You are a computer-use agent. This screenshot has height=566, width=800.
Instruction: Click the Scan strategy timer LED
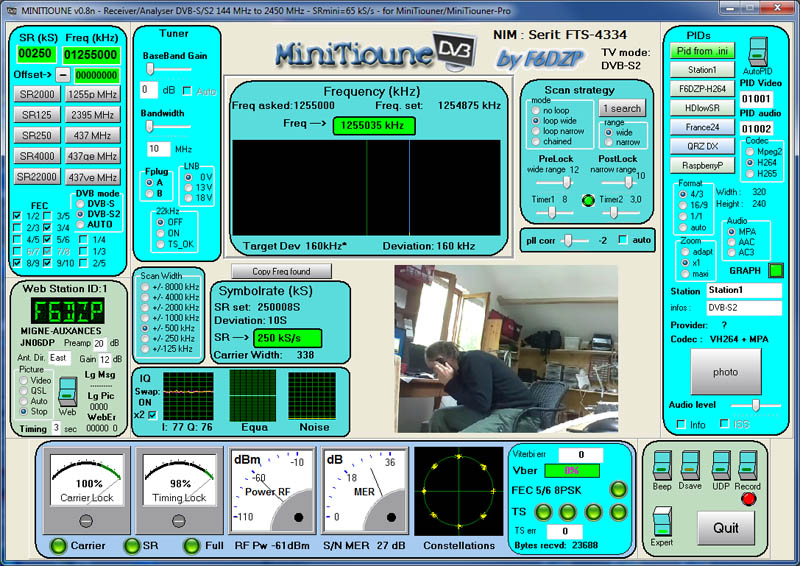pyautogui.click(x=588, y=200)
